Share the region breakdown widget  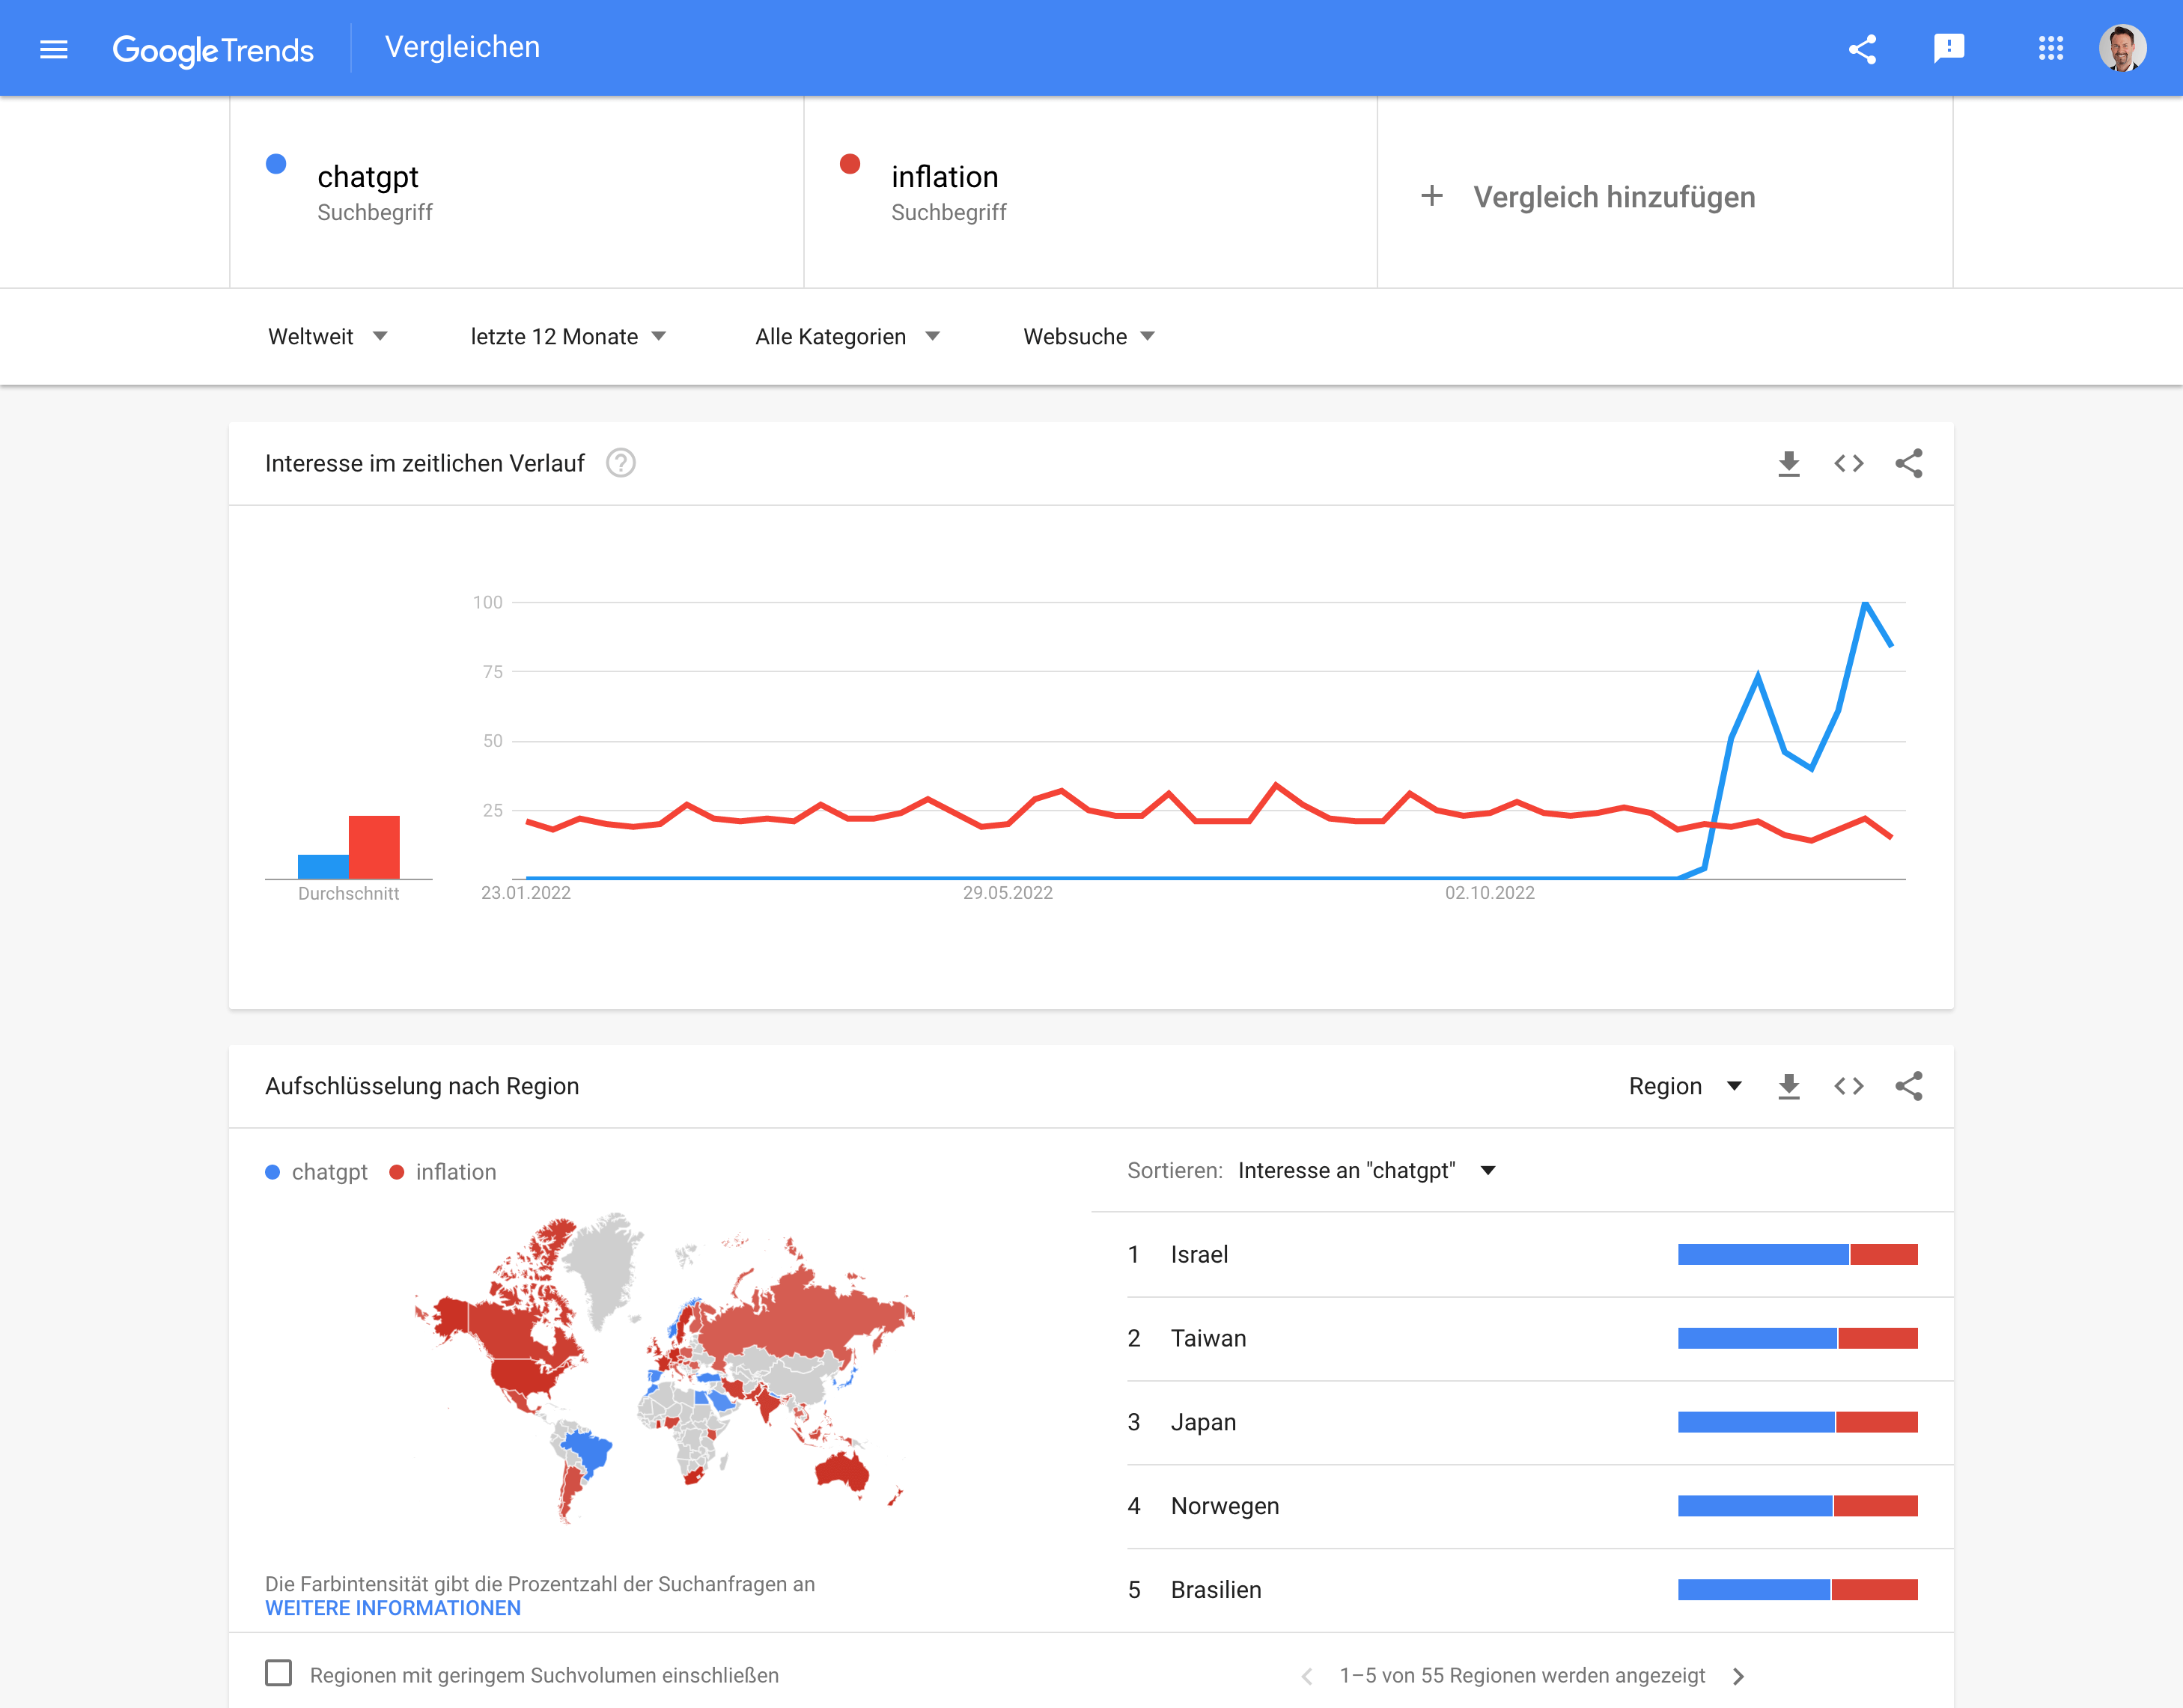1909,1086
